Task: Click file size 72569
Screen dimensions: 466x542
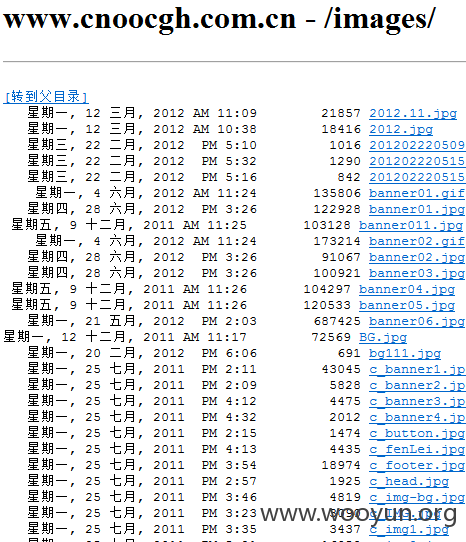Action: [331, 337]
